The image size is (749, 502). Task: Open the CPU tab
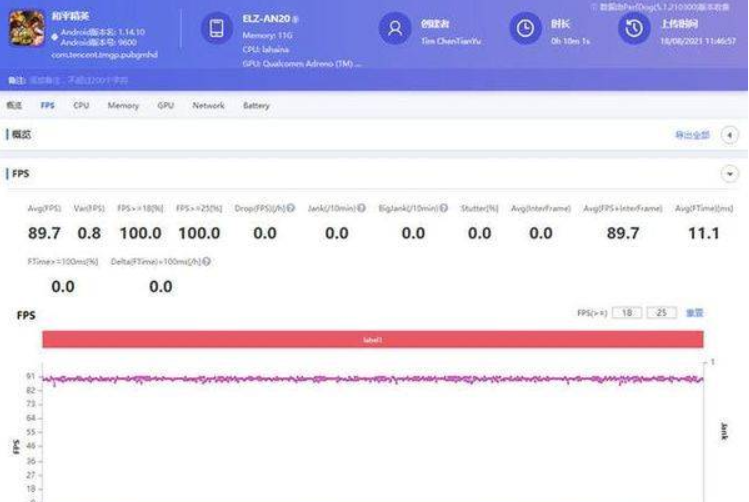point(81,106)
